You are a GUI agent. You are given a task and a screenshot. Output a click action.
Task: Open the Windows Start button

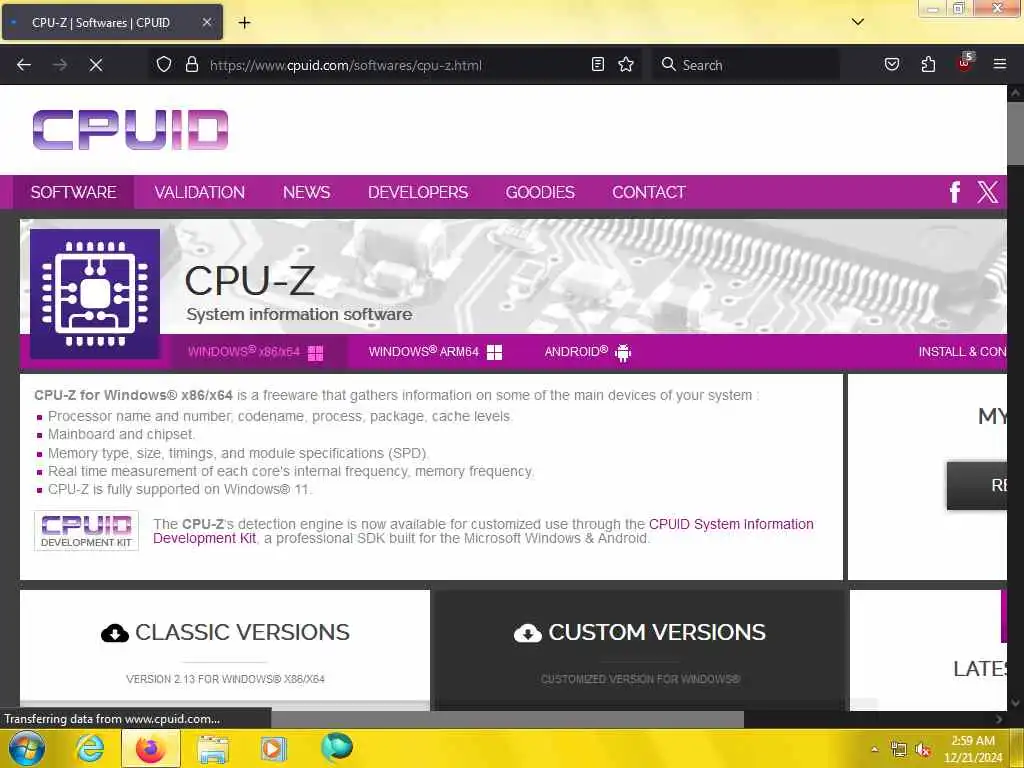tap(27, 748)
